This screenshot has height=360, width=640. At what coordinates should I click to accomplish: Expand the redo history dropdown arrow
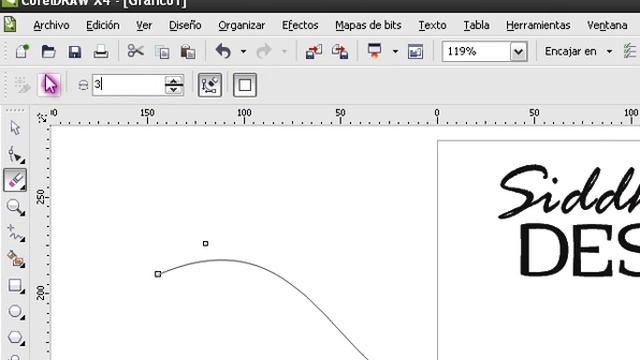pos(284,52)
